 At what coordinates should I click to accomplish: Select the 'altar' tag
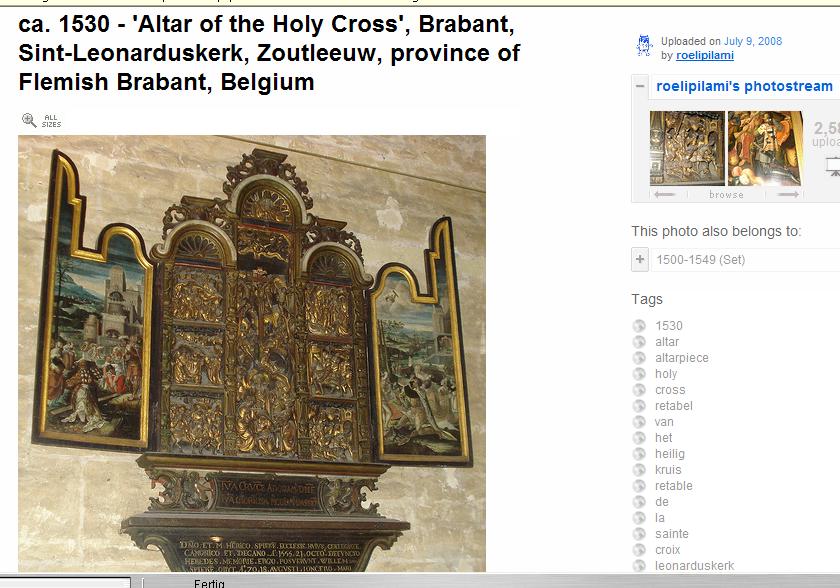tap(667, 342)
